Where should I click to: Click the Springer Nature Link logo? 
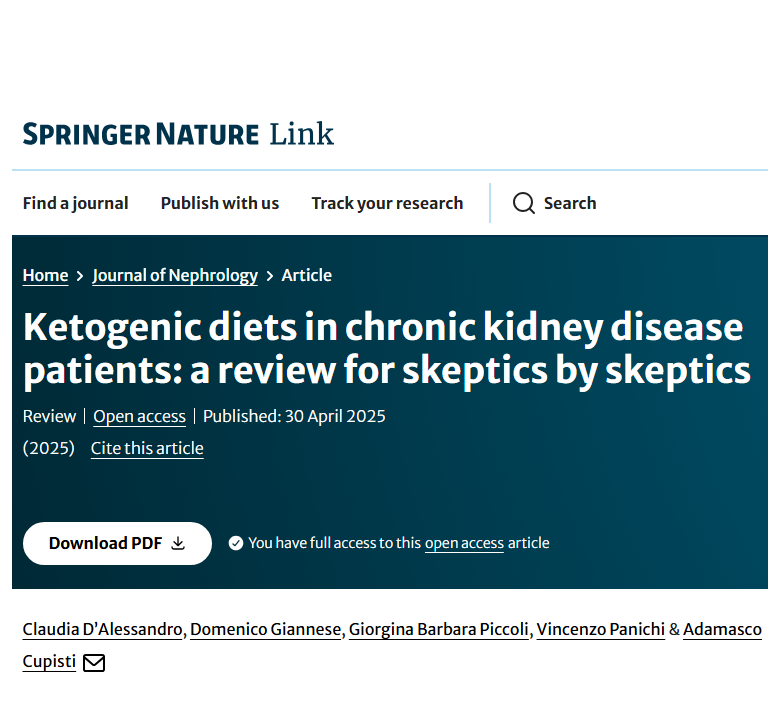(178, 133)
